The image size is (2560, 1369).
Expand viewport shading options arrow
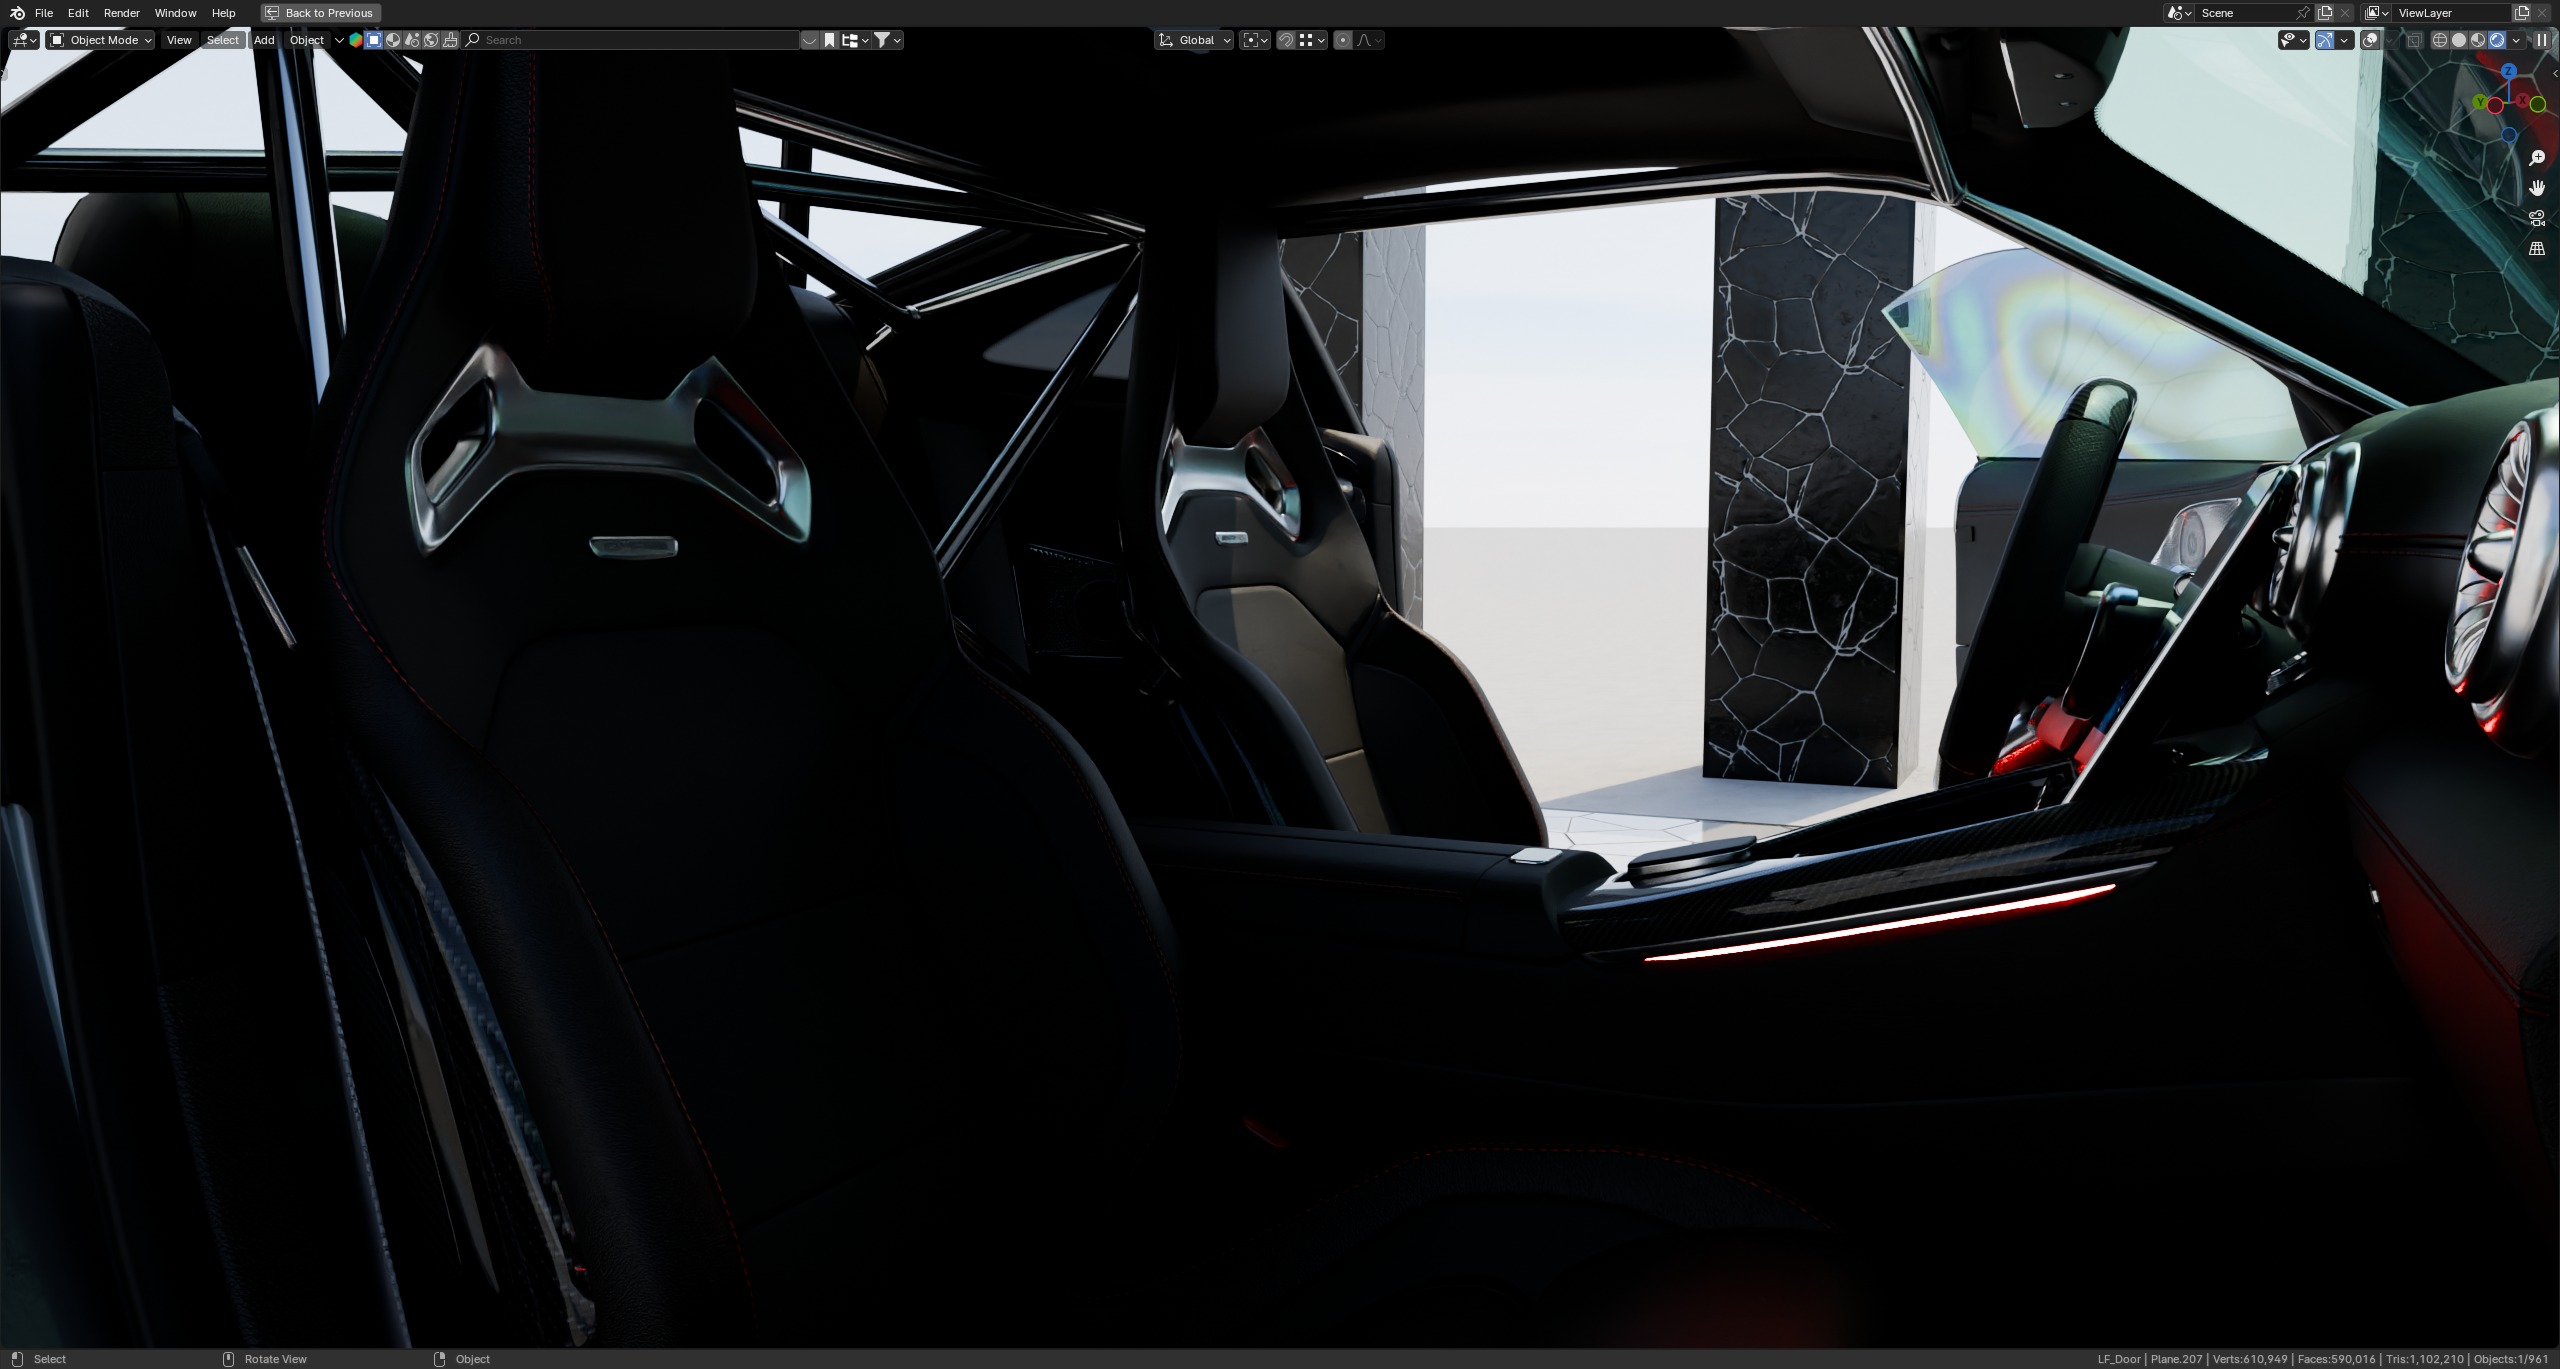tap(2516, 40)
